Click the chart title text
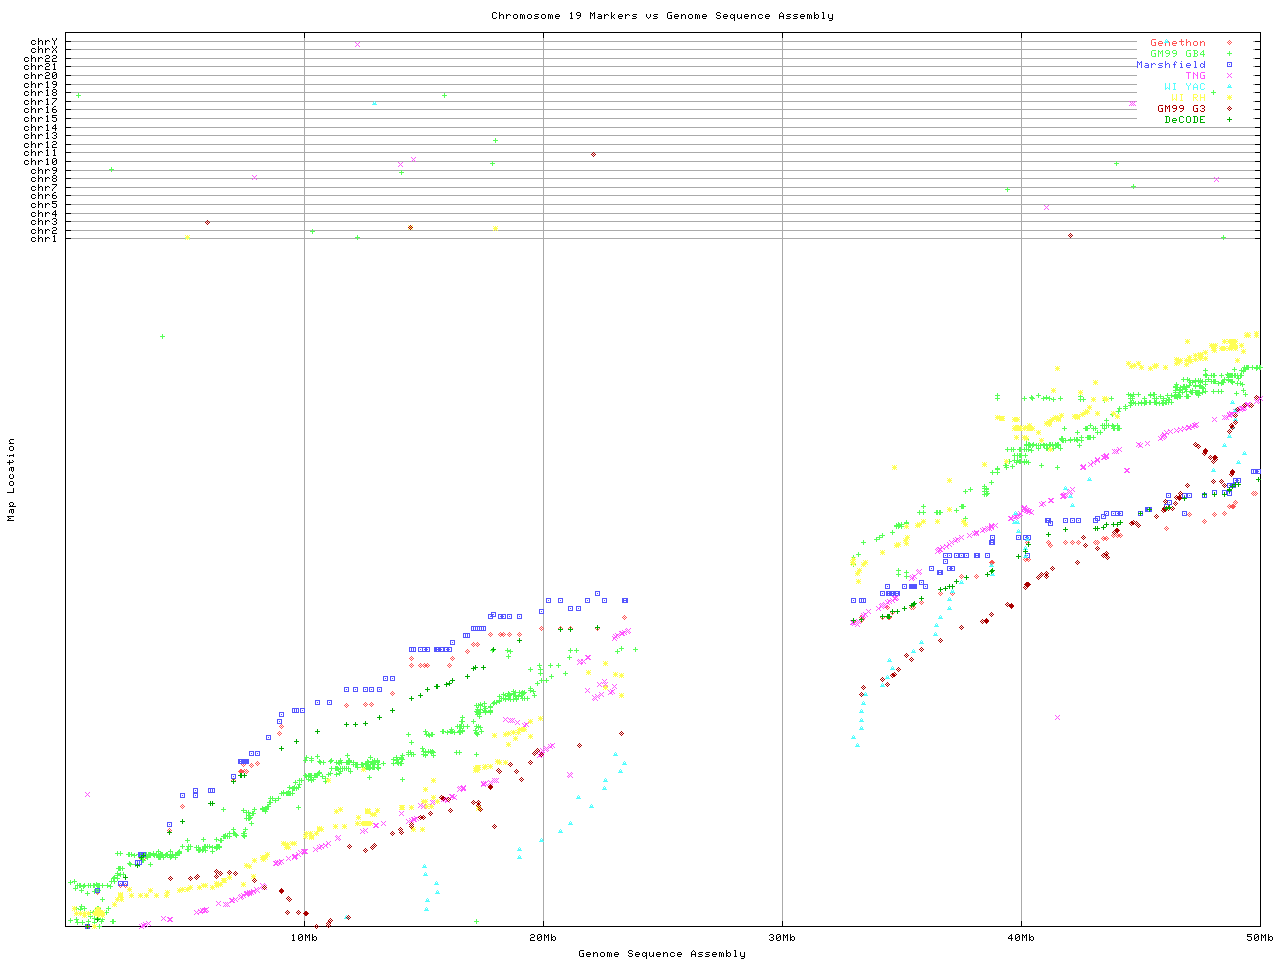This screenshot has height=960, width=1280. pyautogui.click(x=662, y=16)
